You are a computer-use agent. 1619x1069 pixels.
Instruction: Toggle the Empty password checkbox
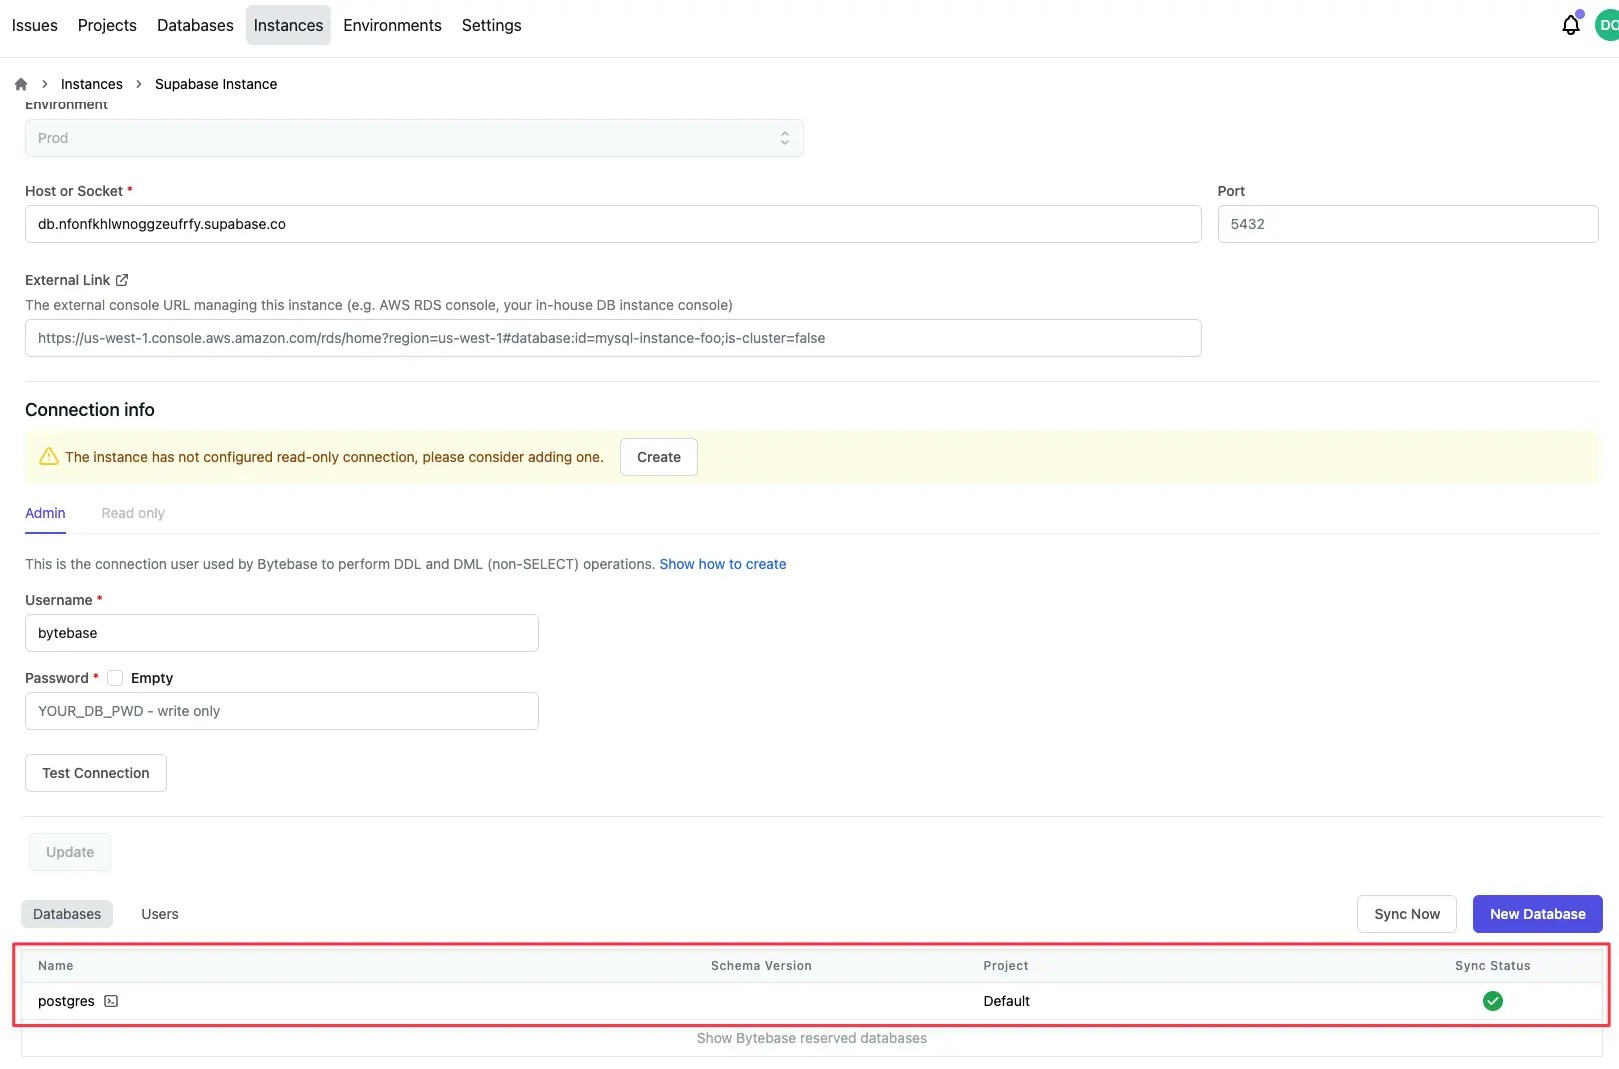[115, 677]
